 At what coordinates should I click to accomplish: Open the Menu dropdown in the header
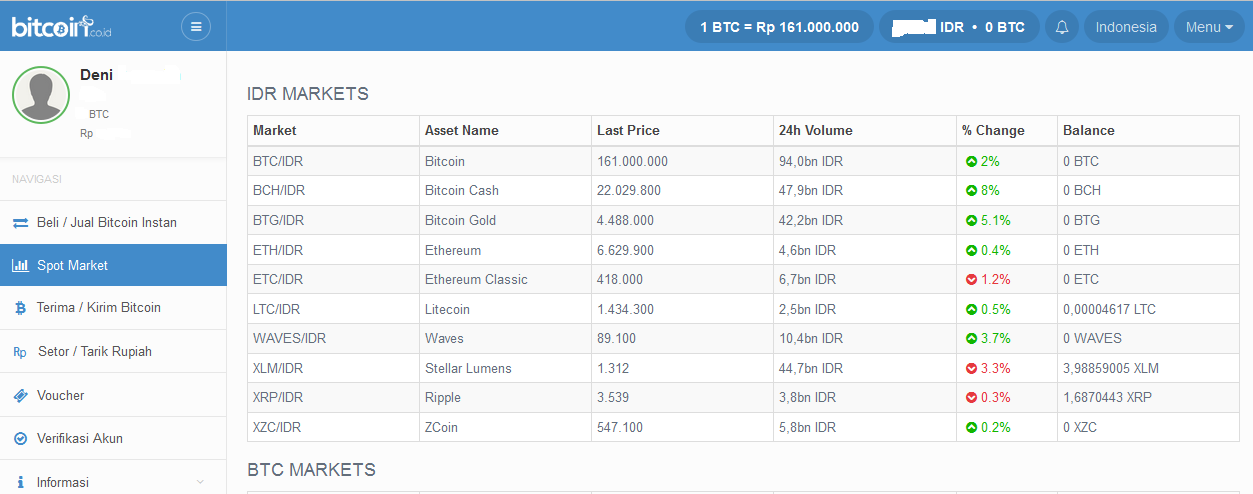tap(1209, 27)
